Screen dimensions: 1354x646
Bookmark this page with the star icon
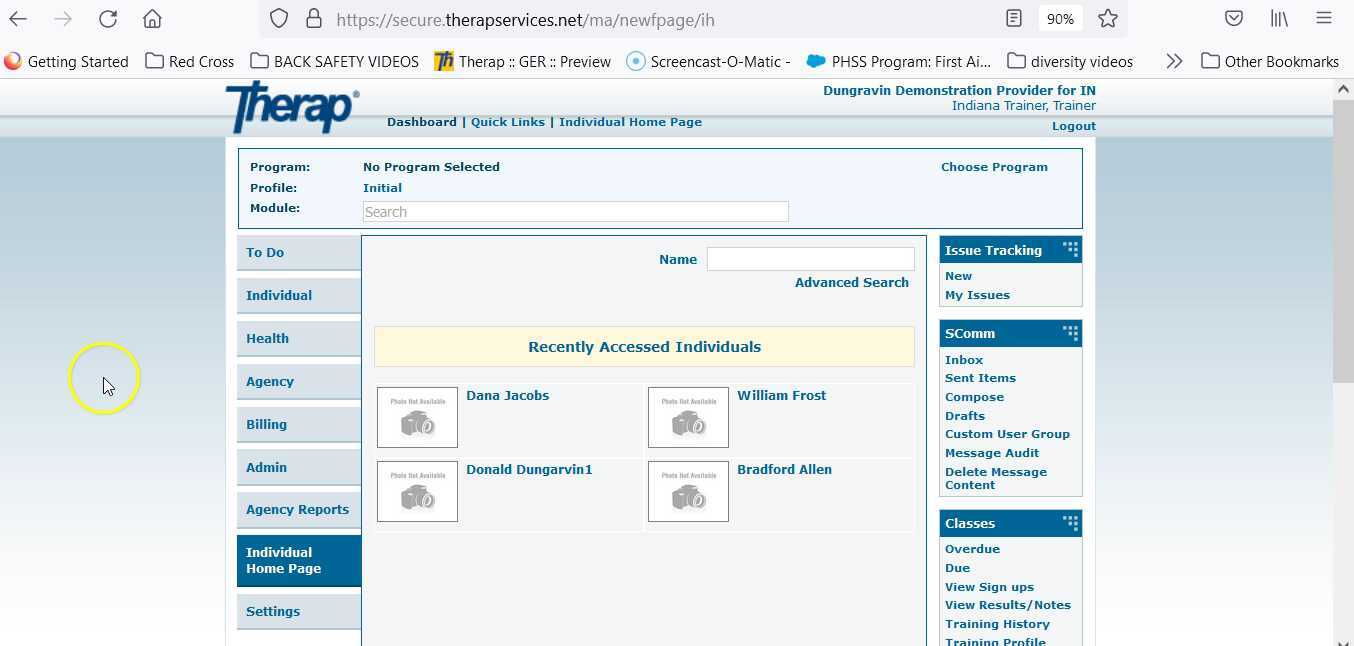pyautogui.click(x=1107, y=18)
